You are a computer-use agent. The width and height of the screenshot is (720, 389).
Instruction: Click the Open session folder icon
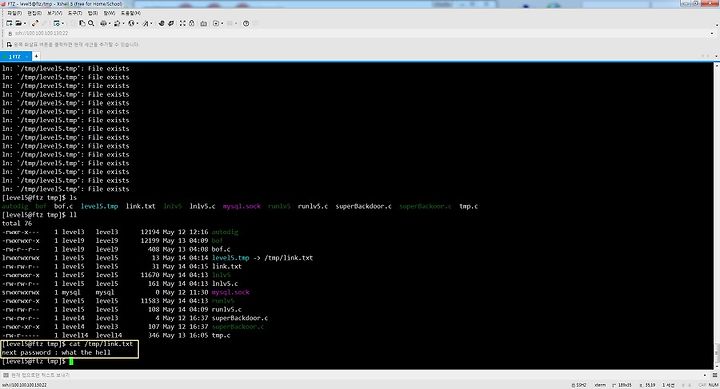tap(19, 23)
